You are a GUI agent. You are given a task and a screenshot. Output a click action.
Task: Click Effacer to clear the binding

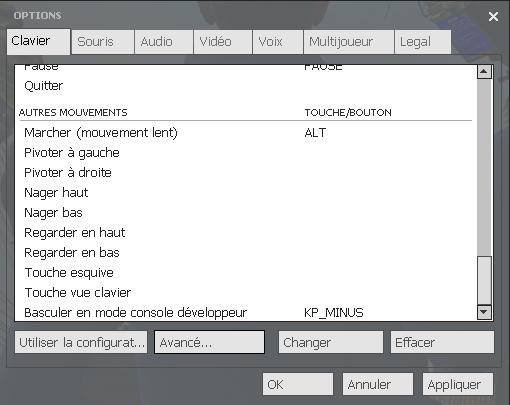442,342
